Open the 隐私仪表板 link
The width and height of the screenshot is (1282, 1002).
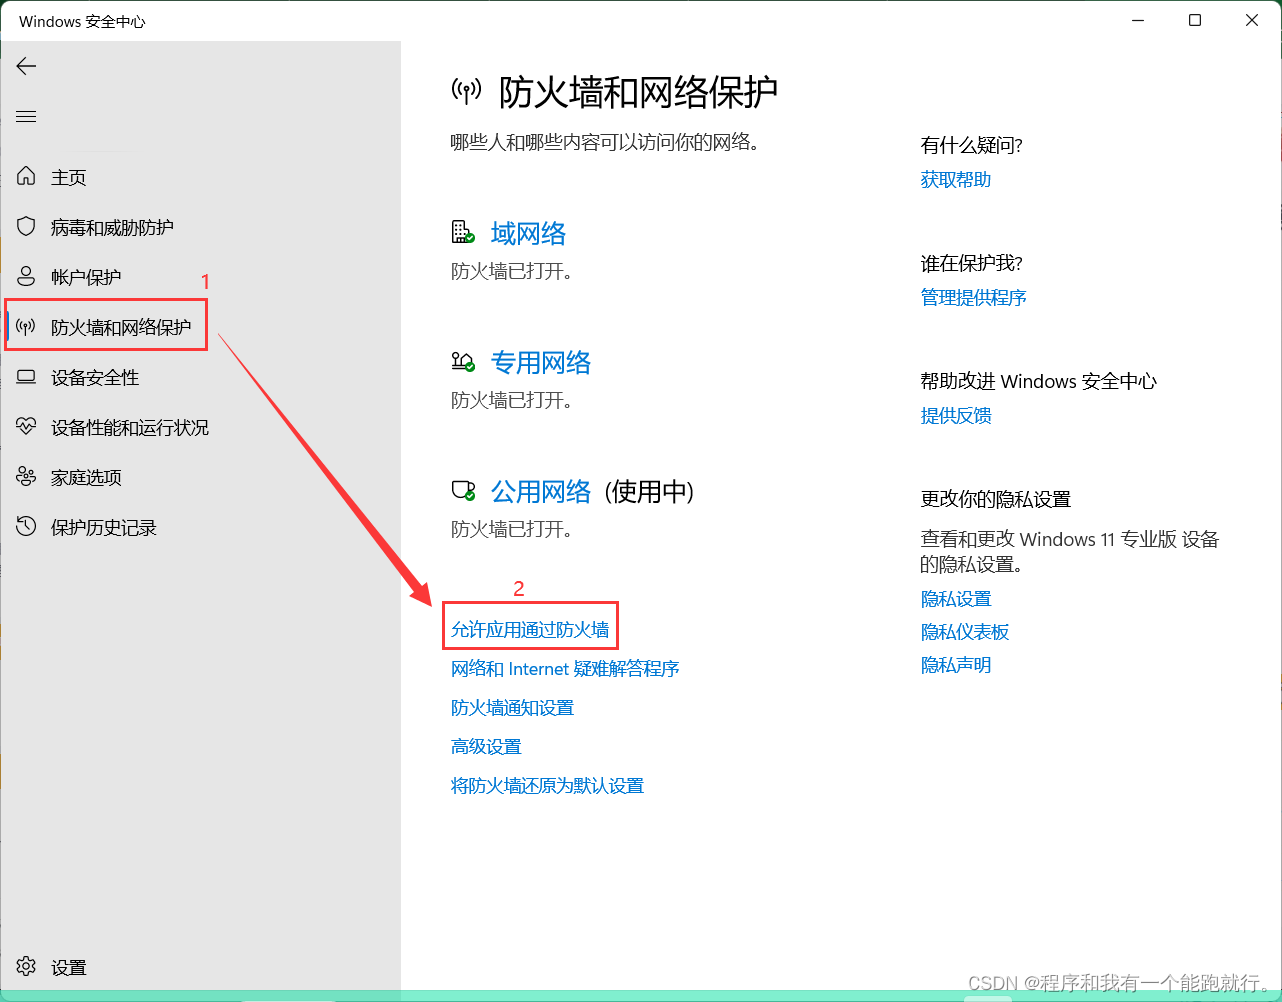pyautogui.click(x=965, y=631)
